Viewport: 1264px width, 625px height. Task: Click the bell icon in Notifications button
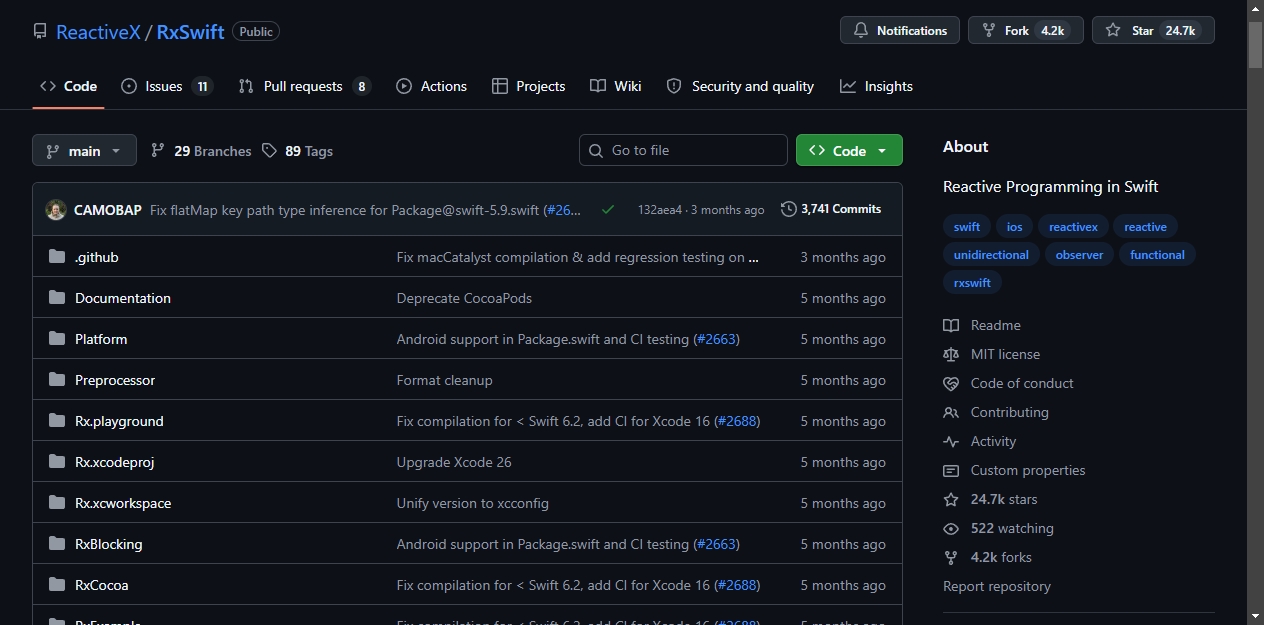[x=861, y=31]
